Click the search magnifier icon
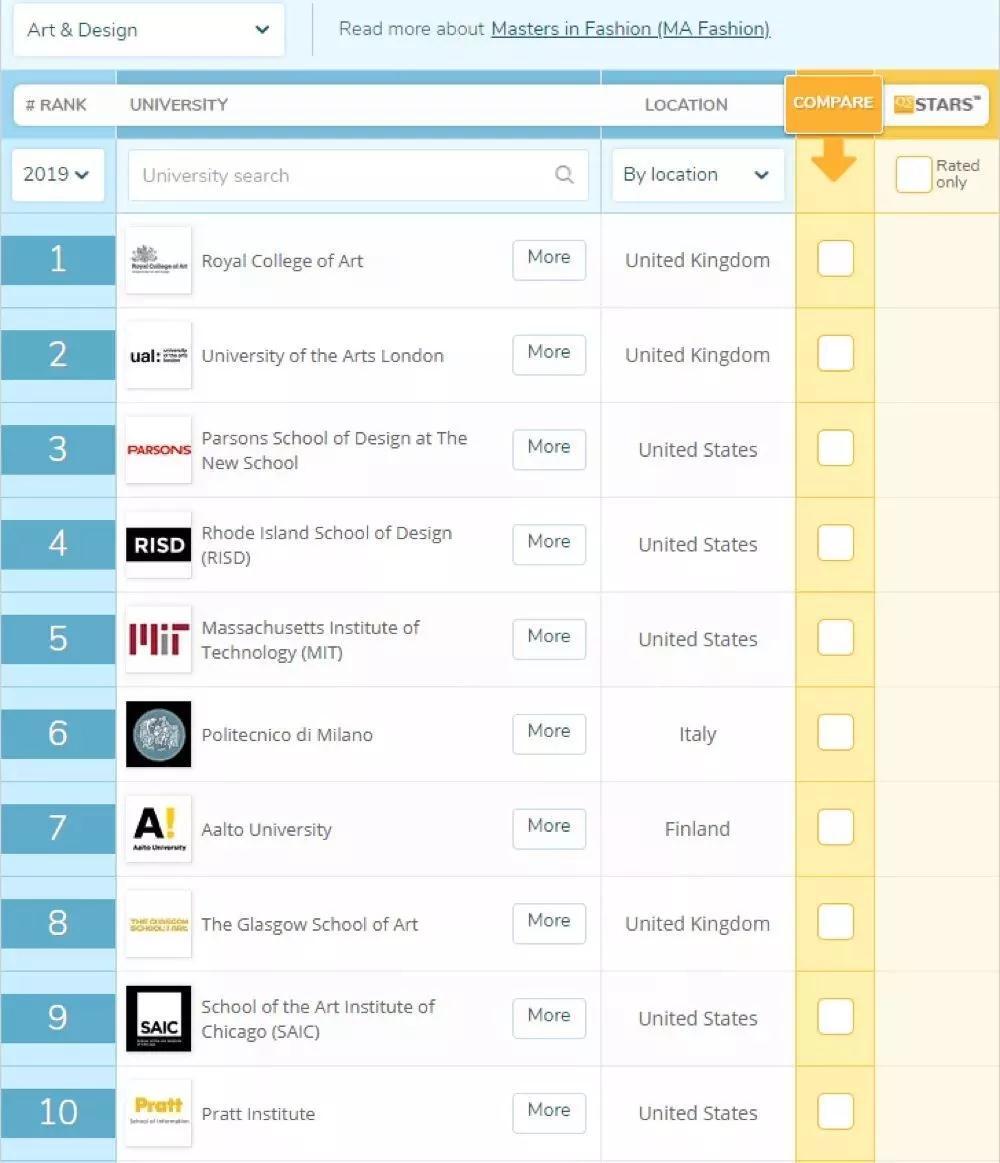 coord(564,175)
